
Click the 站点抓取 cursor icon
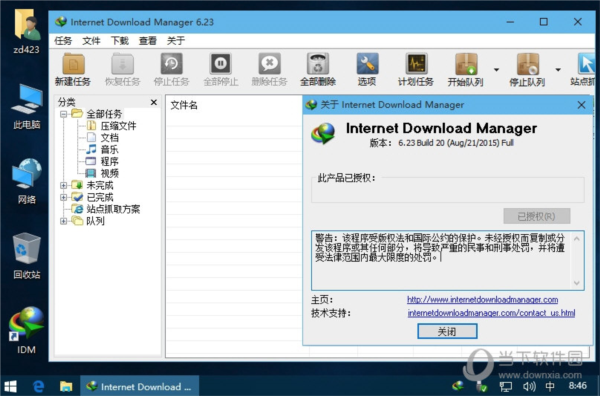pyautogui.click(x=585, y=64)
